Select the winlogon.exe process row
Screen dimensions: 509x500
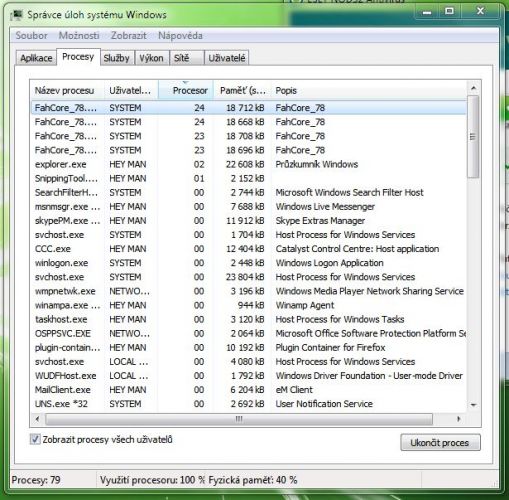pos(249,263)
